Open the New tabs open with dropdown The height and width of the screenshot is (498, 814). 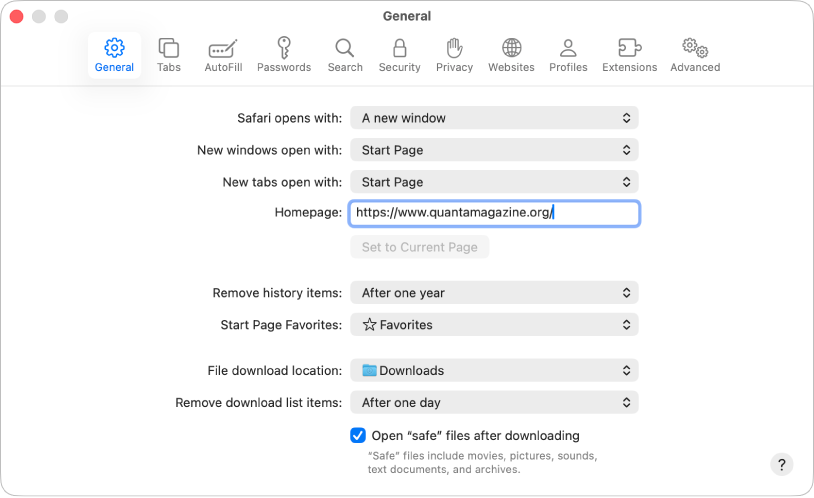pos(494,182)
